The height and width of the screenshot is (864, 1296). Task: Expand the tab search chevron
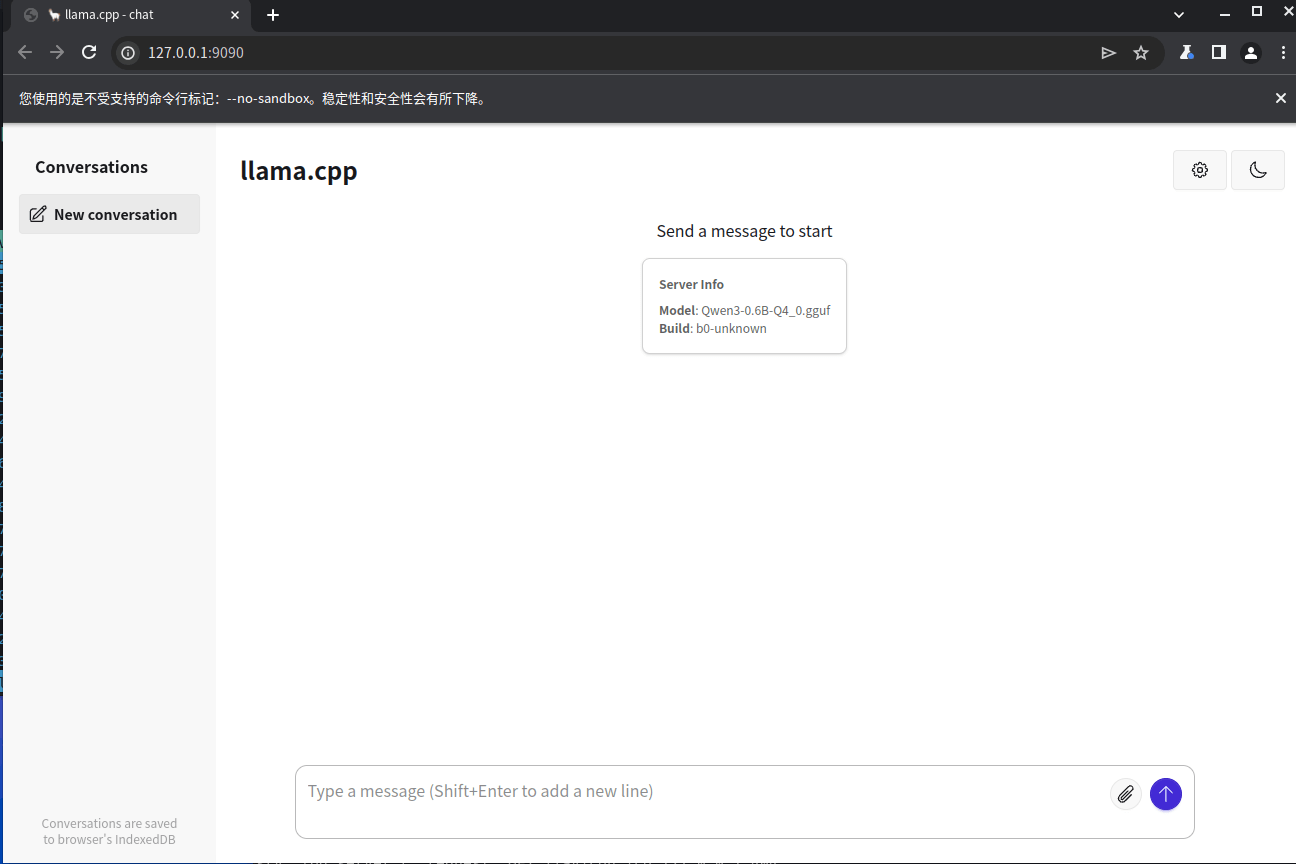tap(1179, 15)
